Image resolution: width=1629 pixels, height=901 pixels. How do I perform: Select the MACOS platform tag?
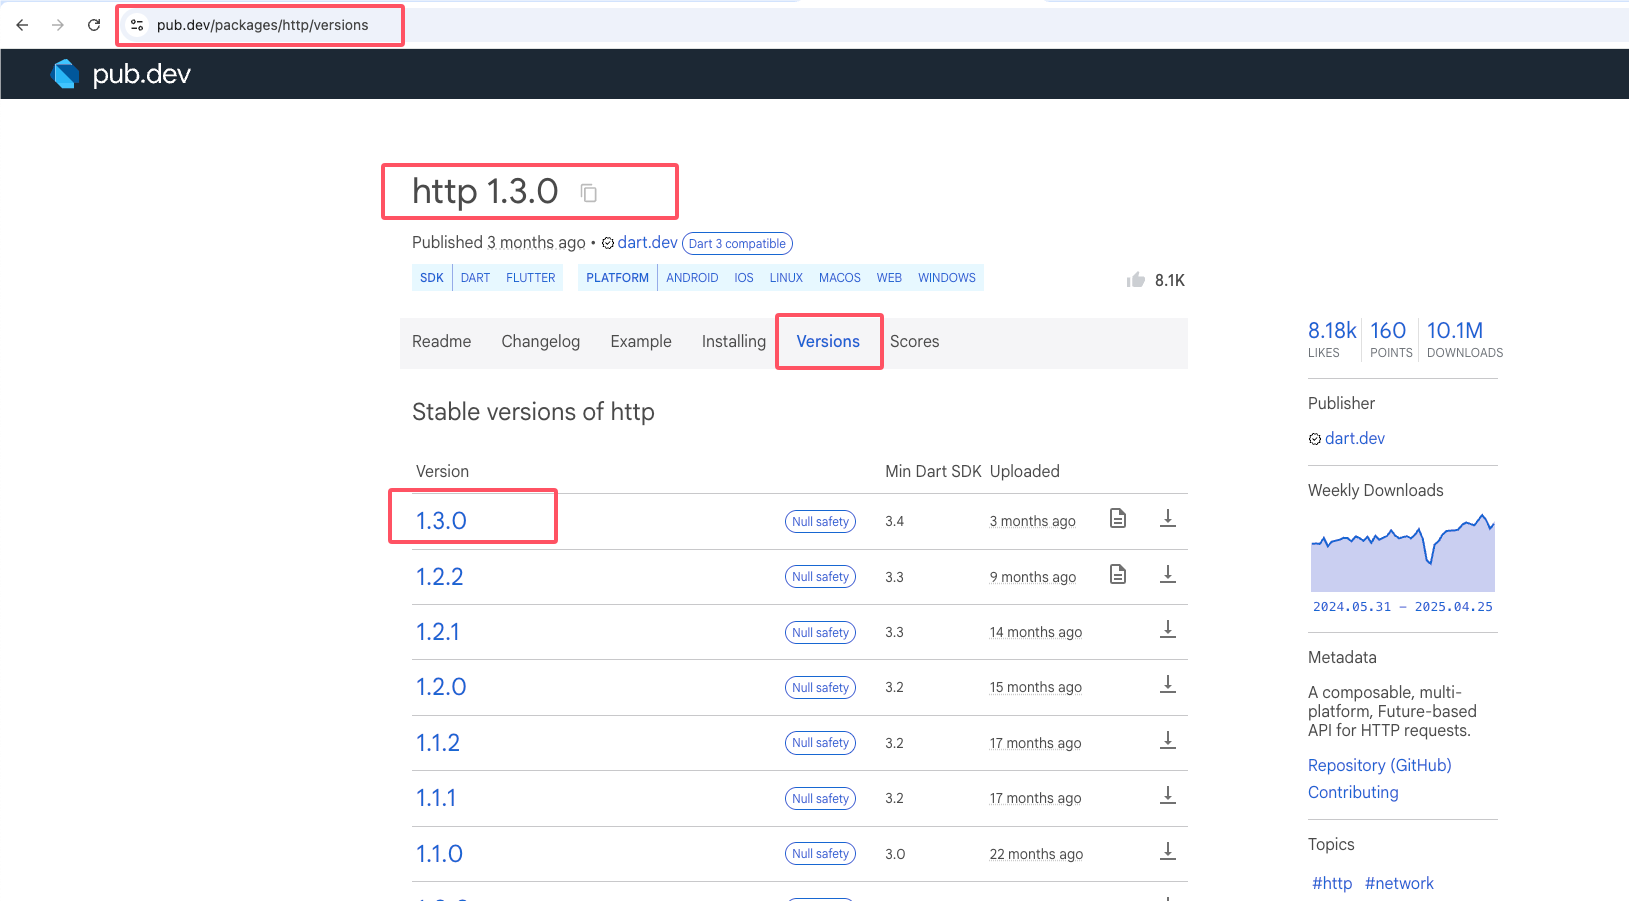coord(840,278)
